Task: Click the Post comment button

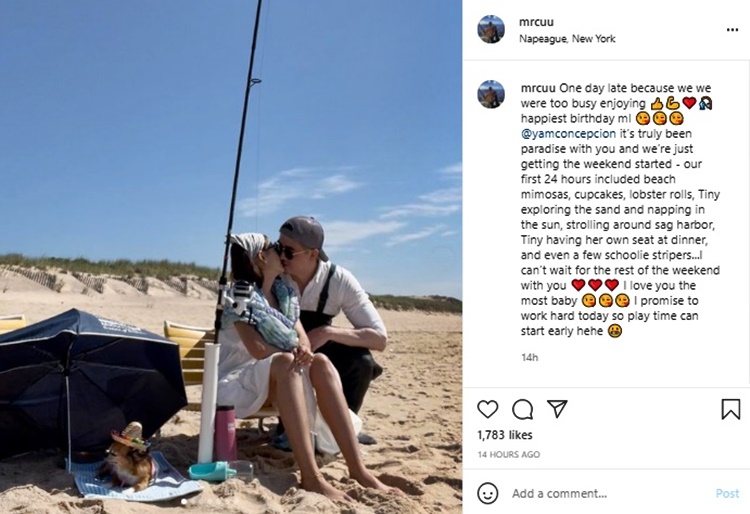Action: (x=727, y=493)
